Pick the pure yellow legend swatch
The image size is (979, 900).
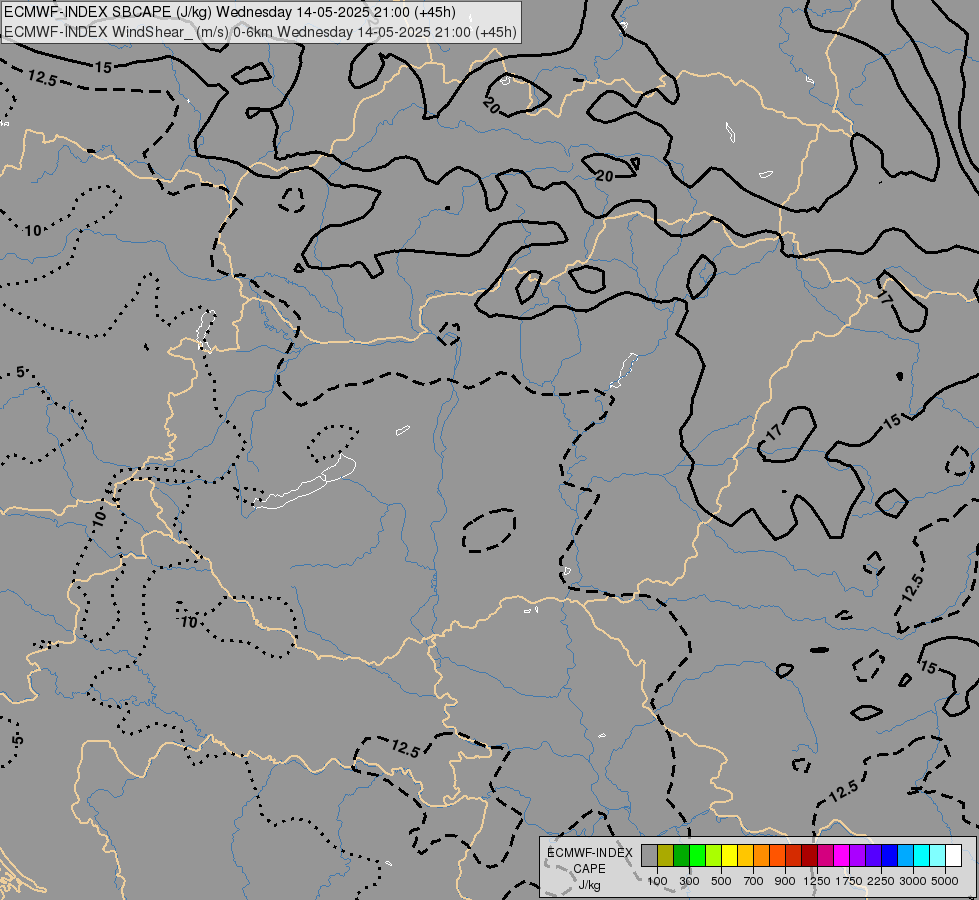click(x=729, y=855)
